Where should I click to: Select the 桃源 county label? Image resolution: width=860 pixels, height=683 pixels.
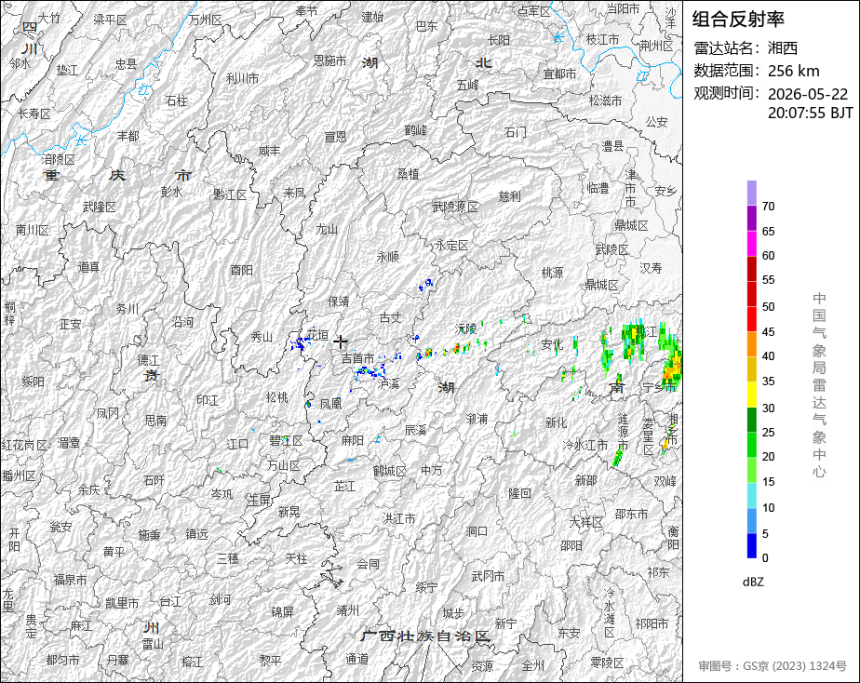click(x=552, y=273)
